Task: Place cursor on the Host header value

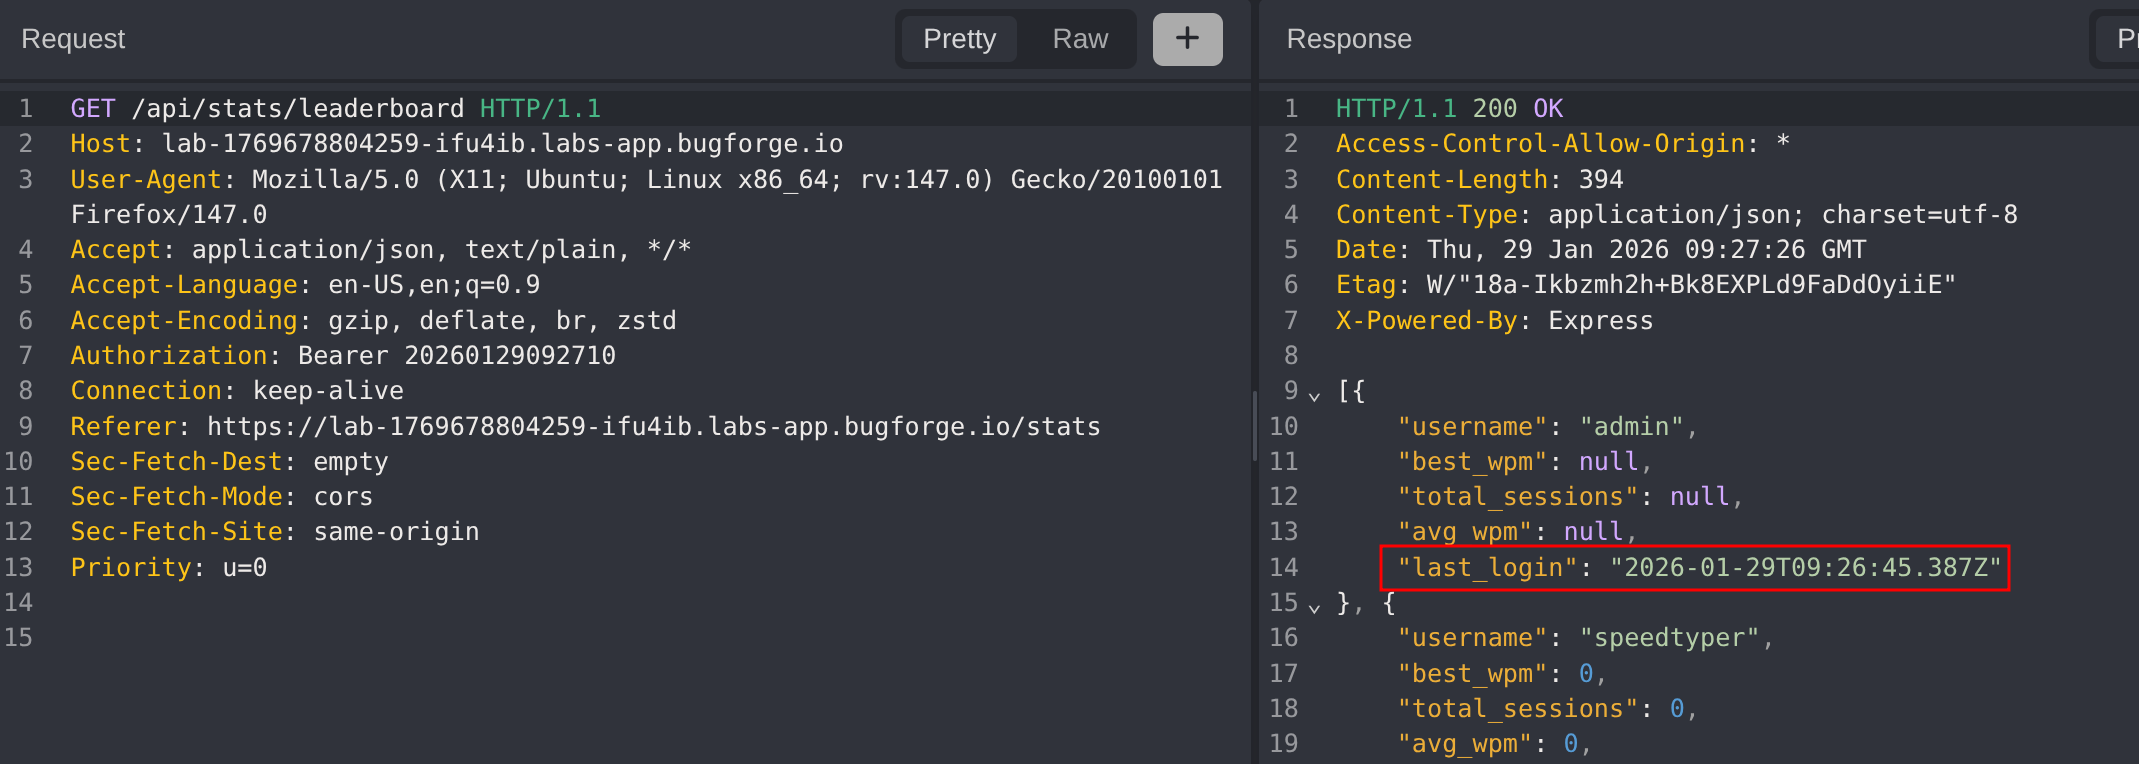Action: (x=502, y=144)
